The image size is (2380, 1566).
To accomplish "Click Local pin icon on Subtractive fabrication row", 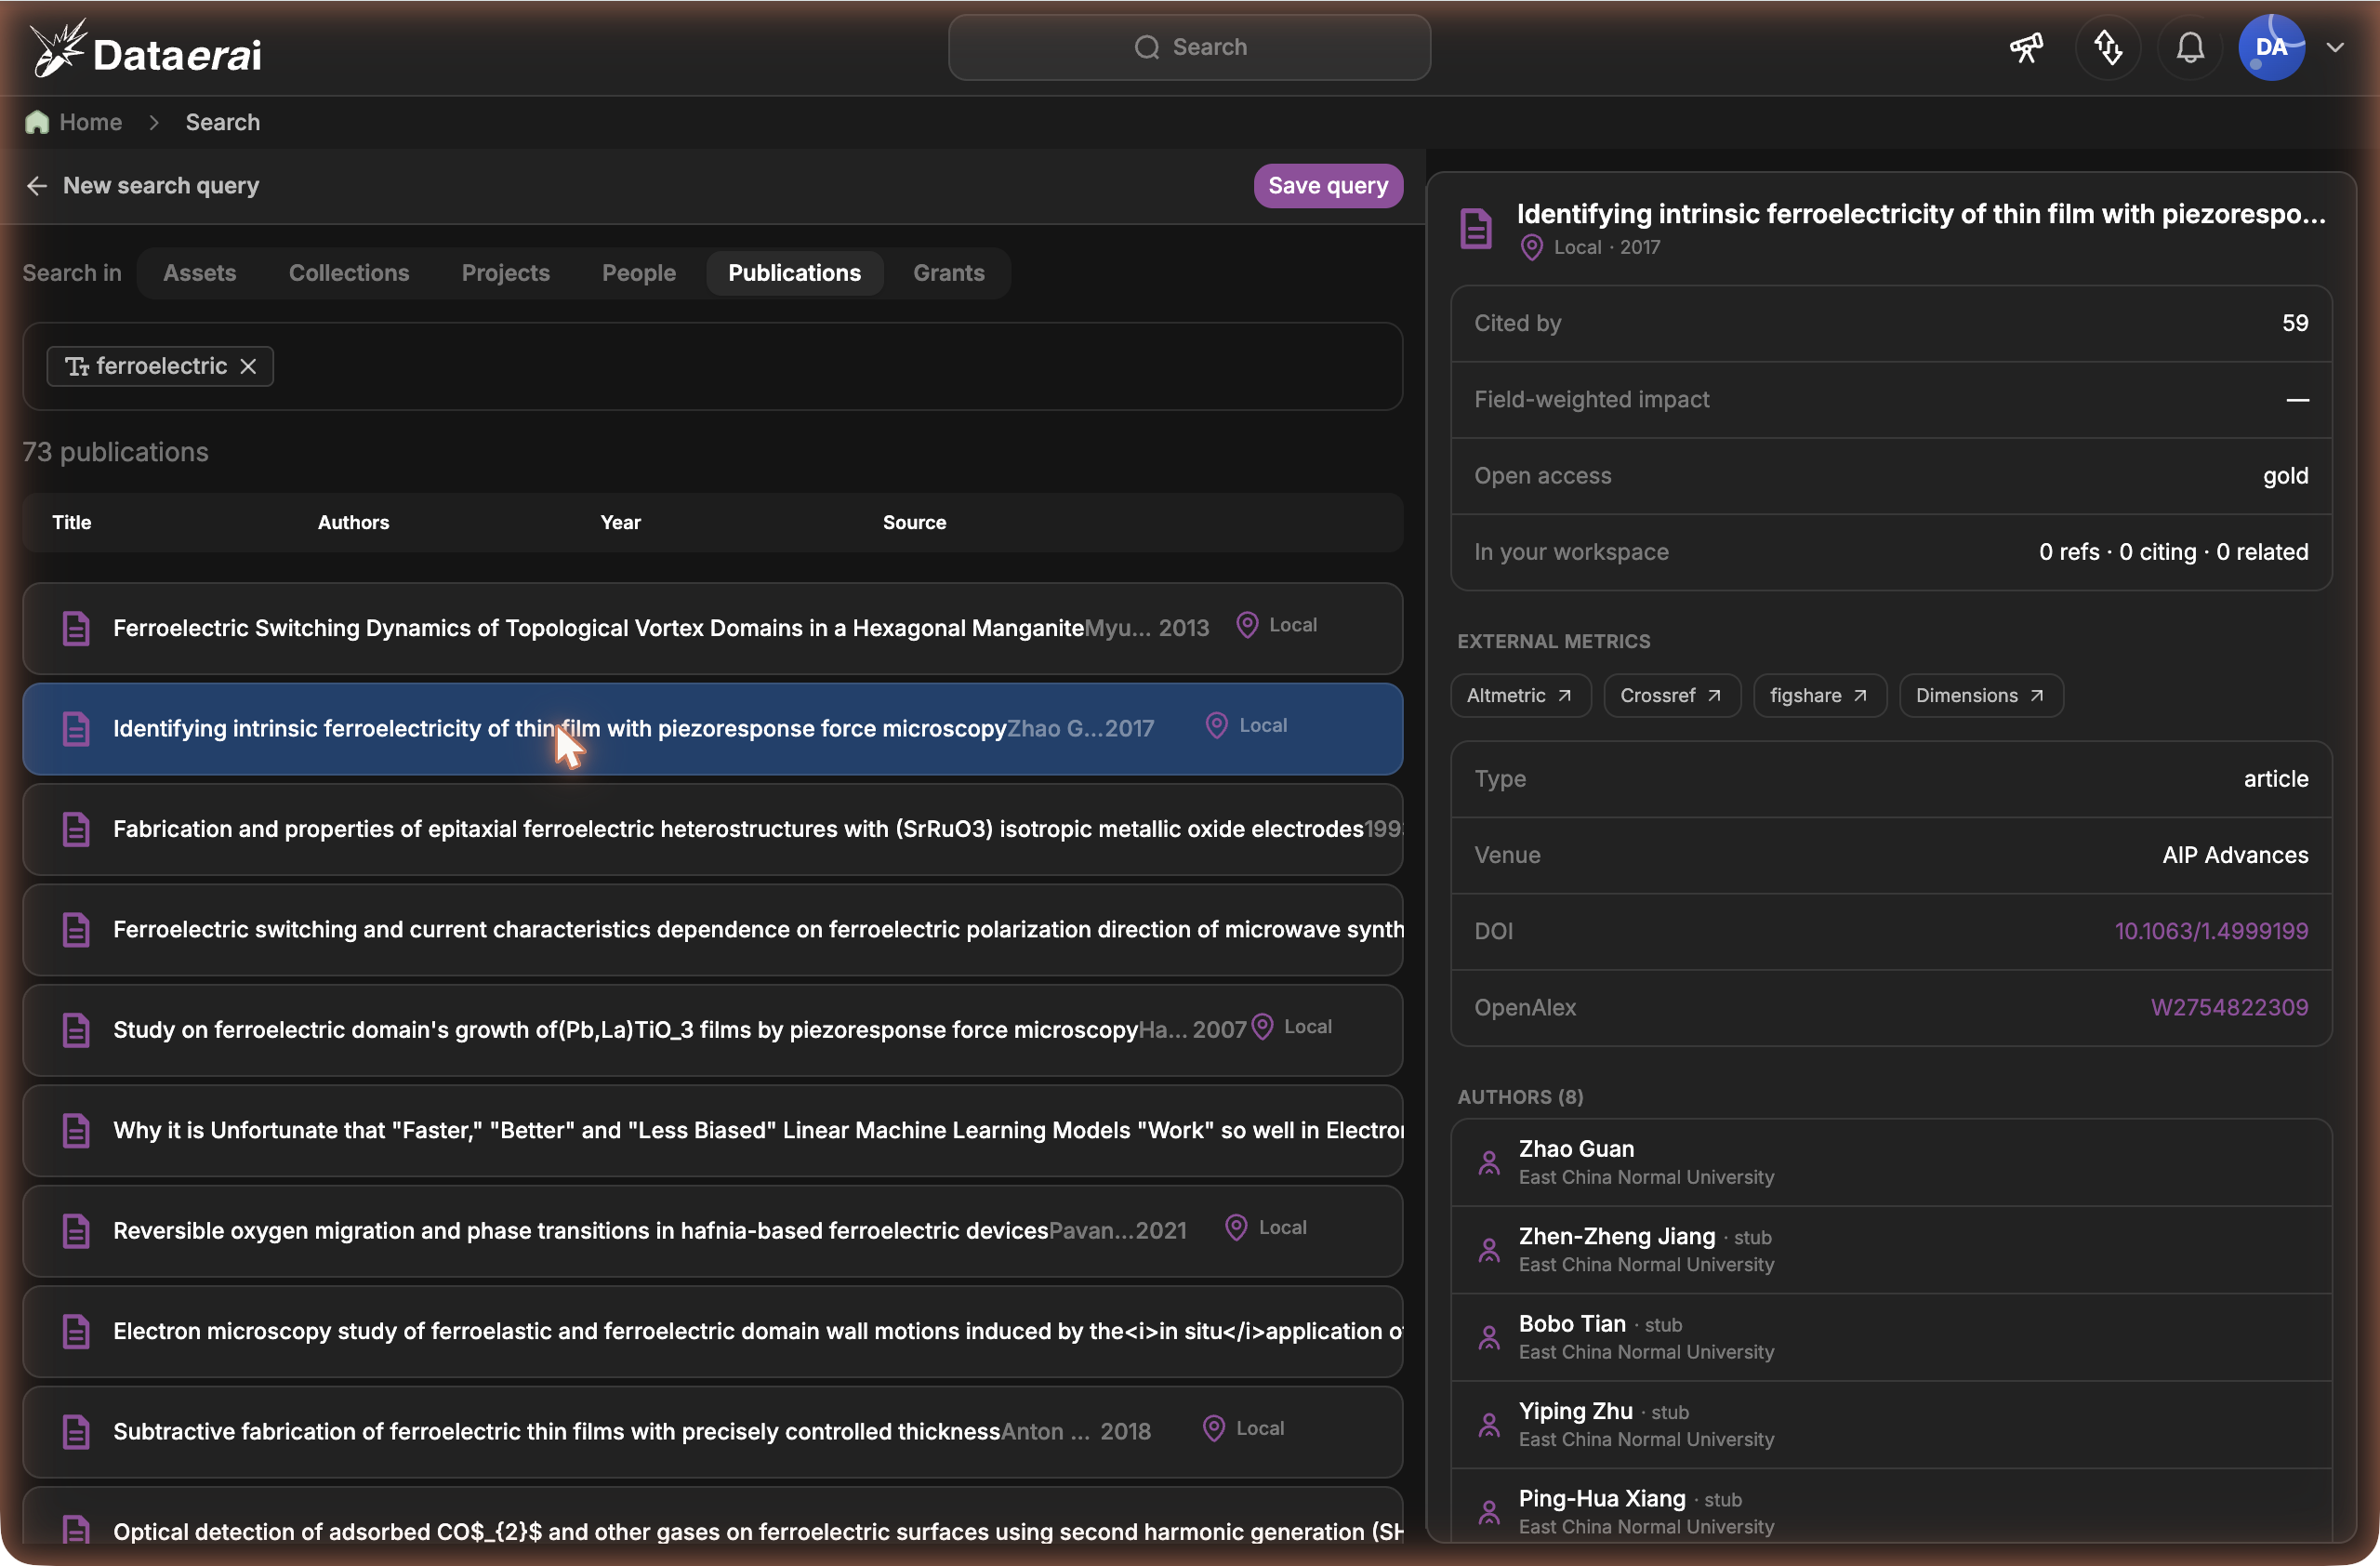I will pos(1214,1429).
